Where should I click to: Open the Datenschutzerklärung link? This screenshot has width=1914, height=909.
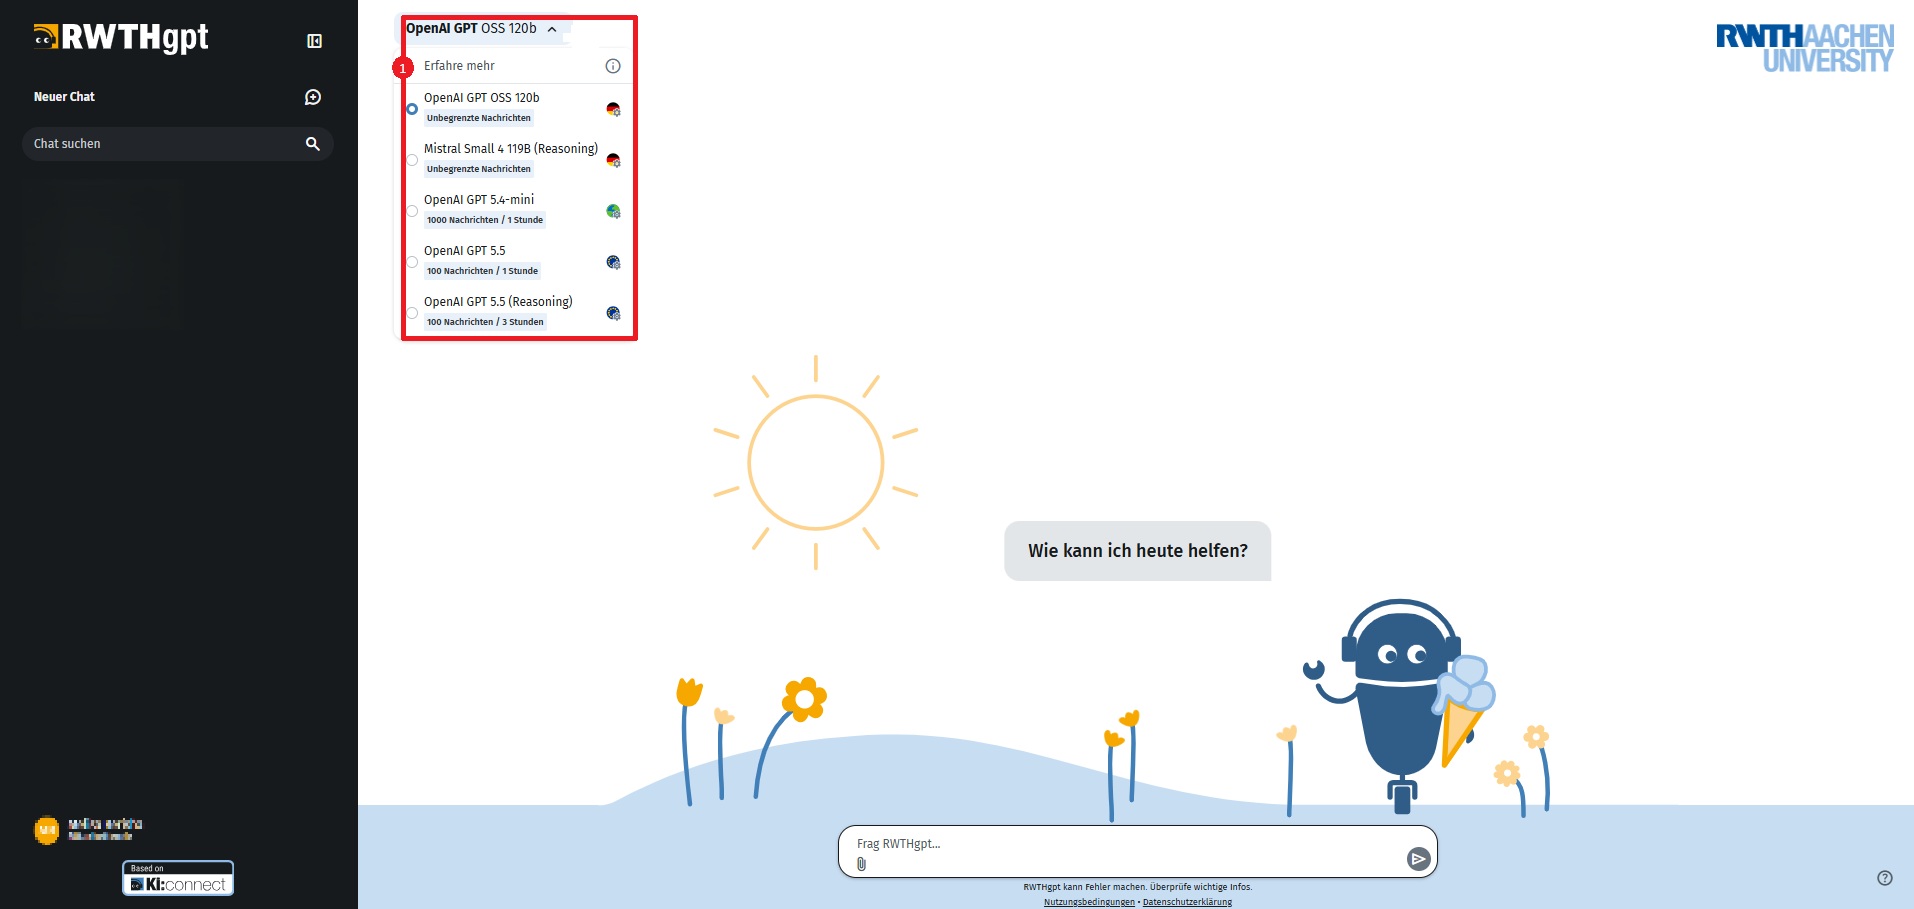tap(1187, 902)
